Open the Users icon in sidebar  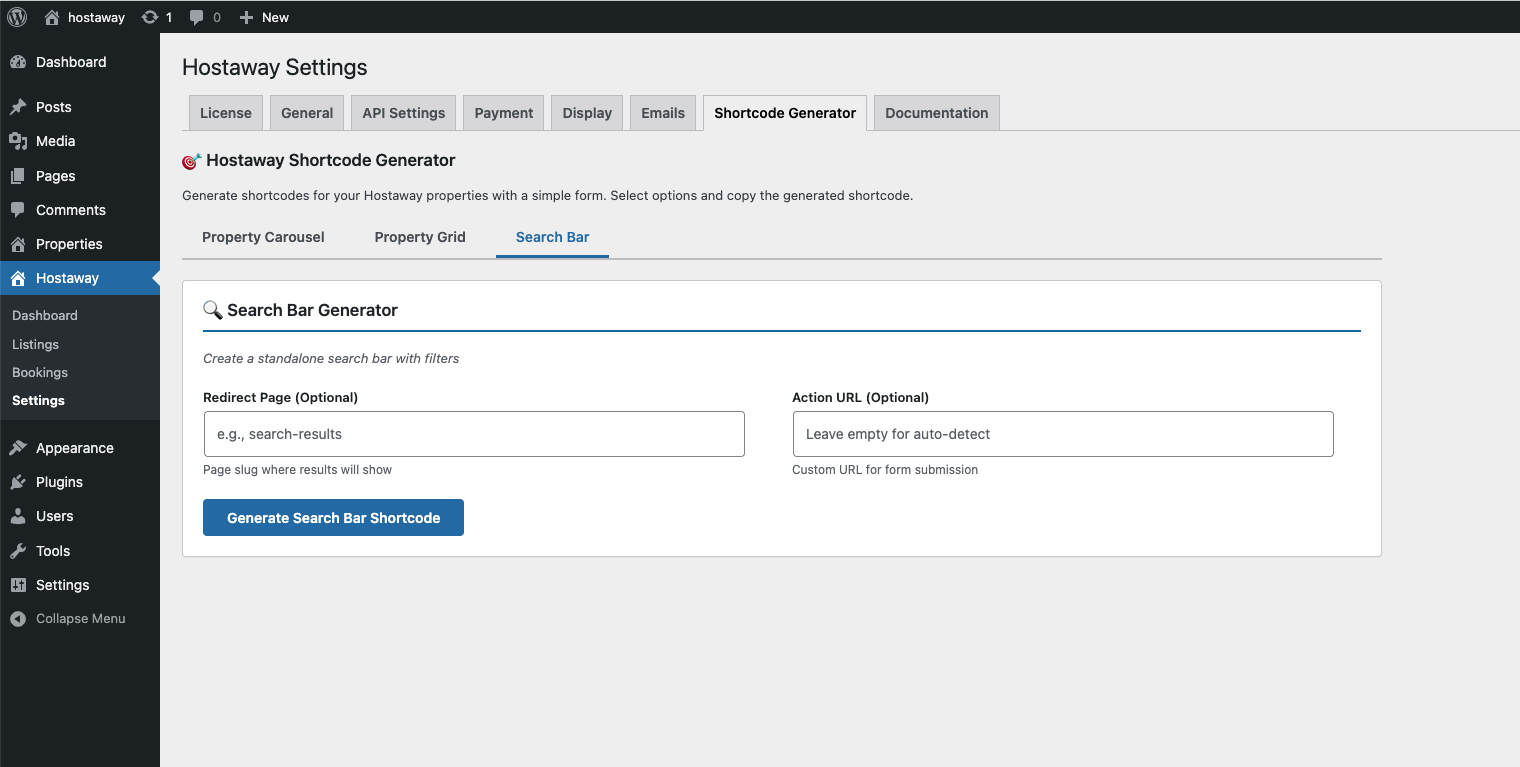click(20, 516)
